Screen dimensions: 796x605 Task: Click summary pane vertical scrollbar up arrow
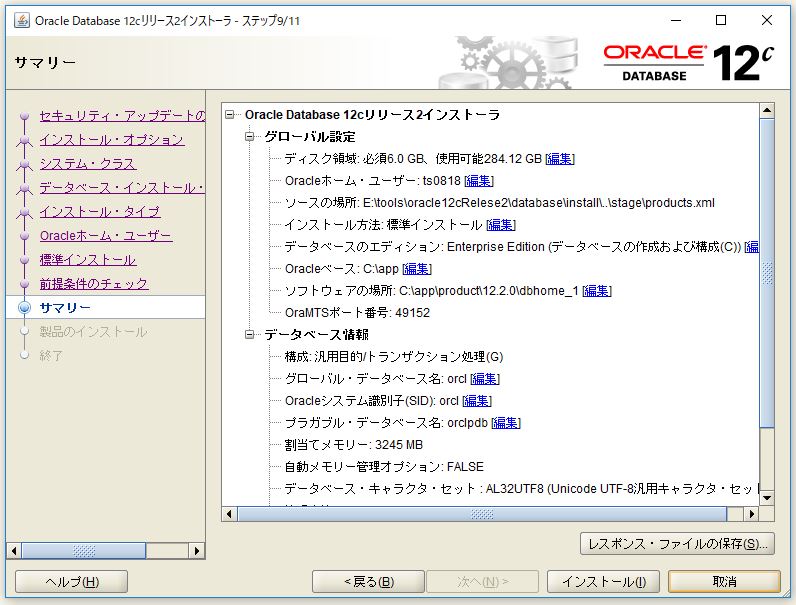pos(767,110)
